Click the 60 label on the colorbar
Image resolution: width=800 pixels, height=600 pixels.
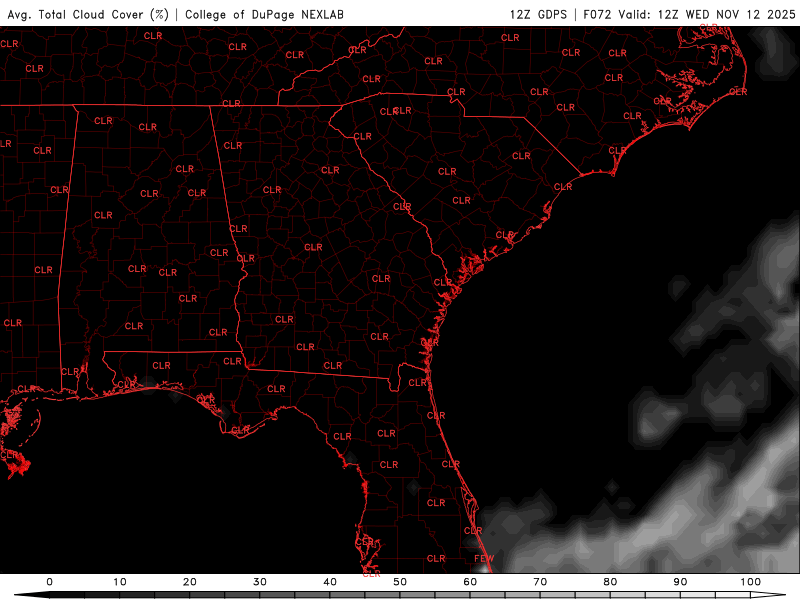pyautogui.click(x=470, y=582)
